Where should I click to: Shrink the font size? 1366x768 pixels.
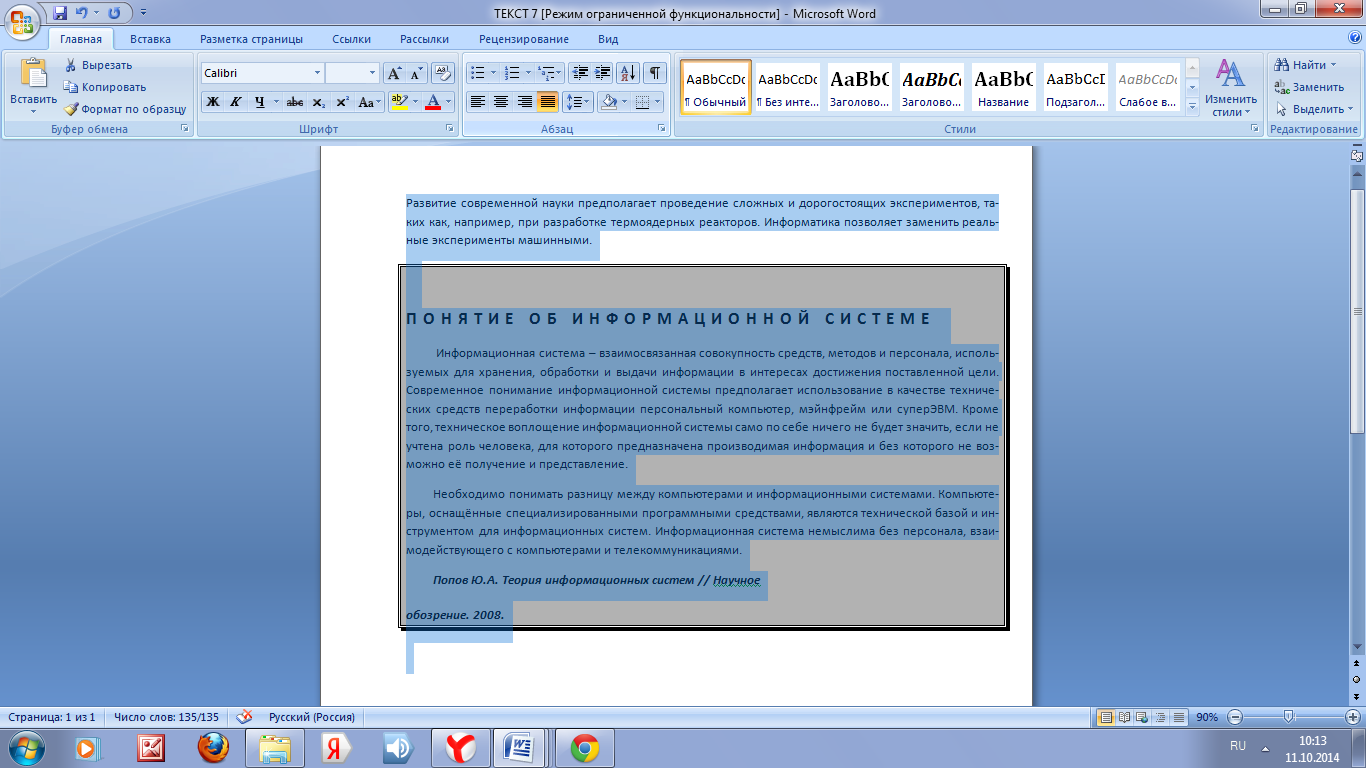417,73
